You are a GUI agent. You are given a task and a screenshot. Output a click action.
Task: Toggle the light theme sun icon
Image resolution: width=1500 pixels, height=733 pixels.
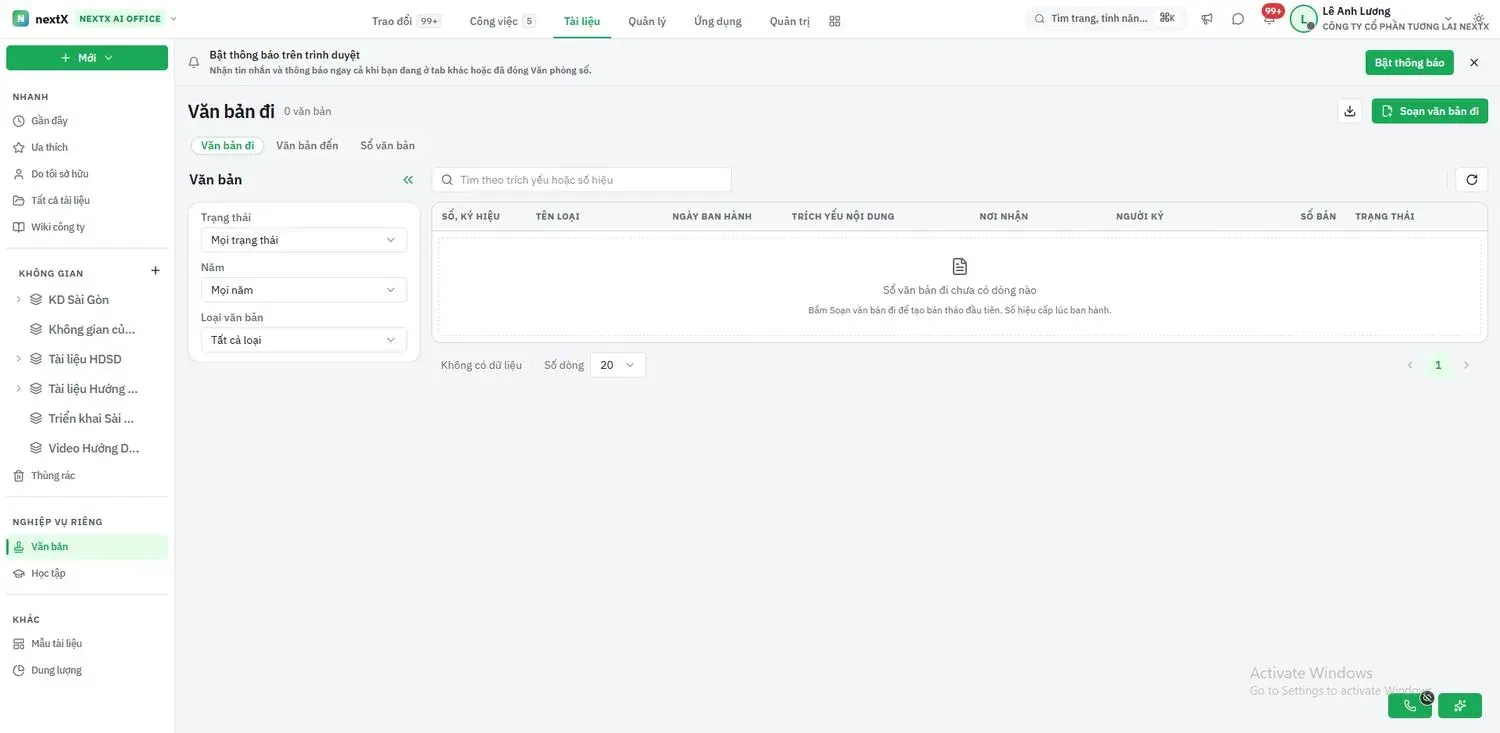[1479, 19]
